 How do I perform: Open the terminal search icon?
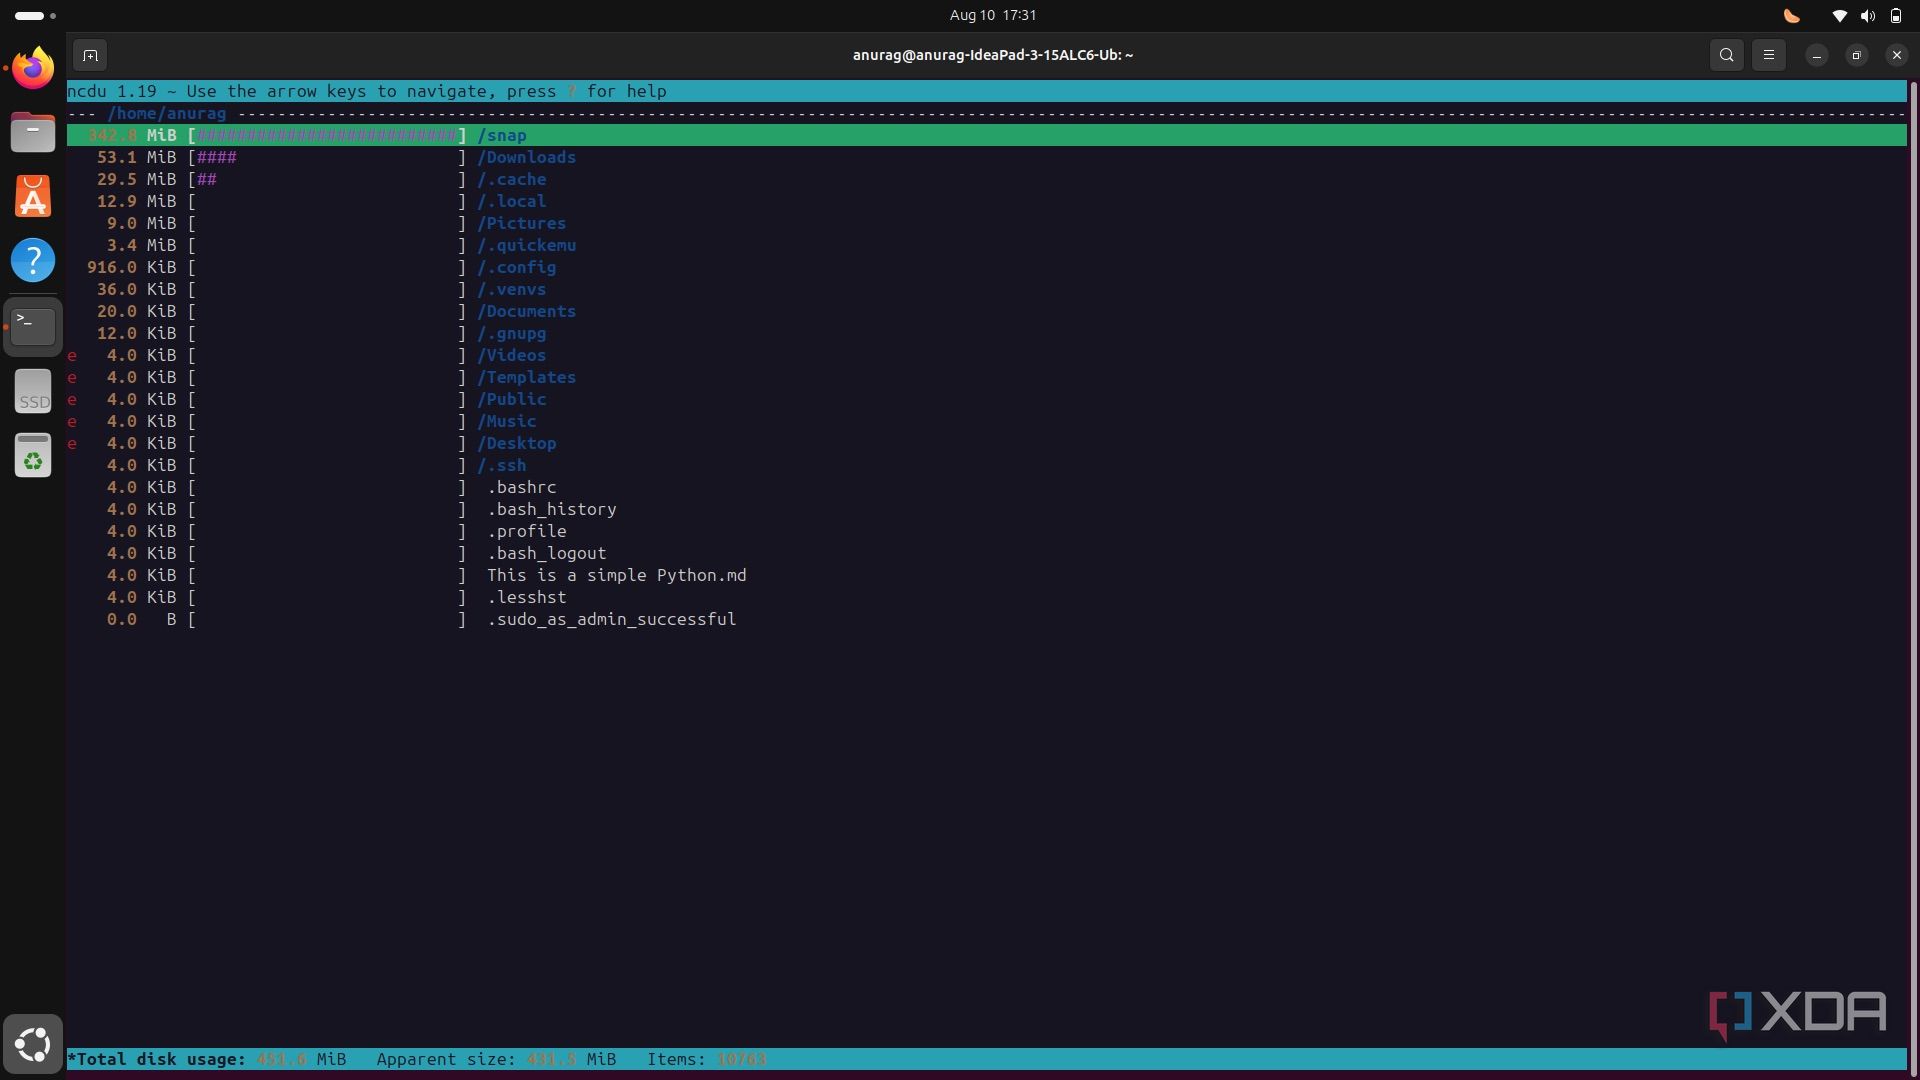click(x=1727, y=55)
